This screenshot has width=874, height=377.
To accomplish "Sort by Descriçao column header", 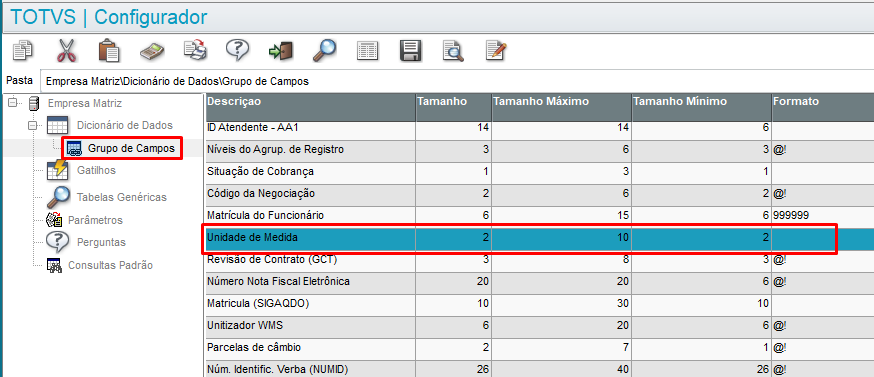I will 310,107.
